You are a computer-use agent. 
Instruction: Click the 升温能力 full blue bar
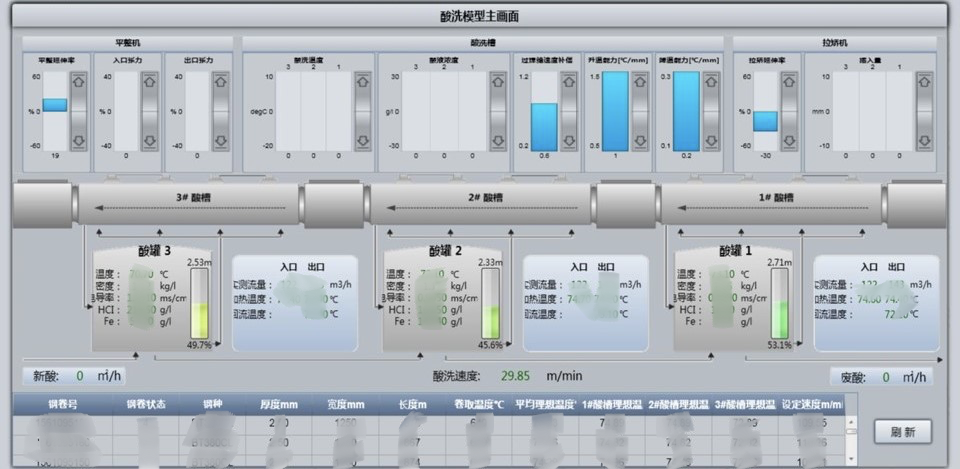pos(615,111)
